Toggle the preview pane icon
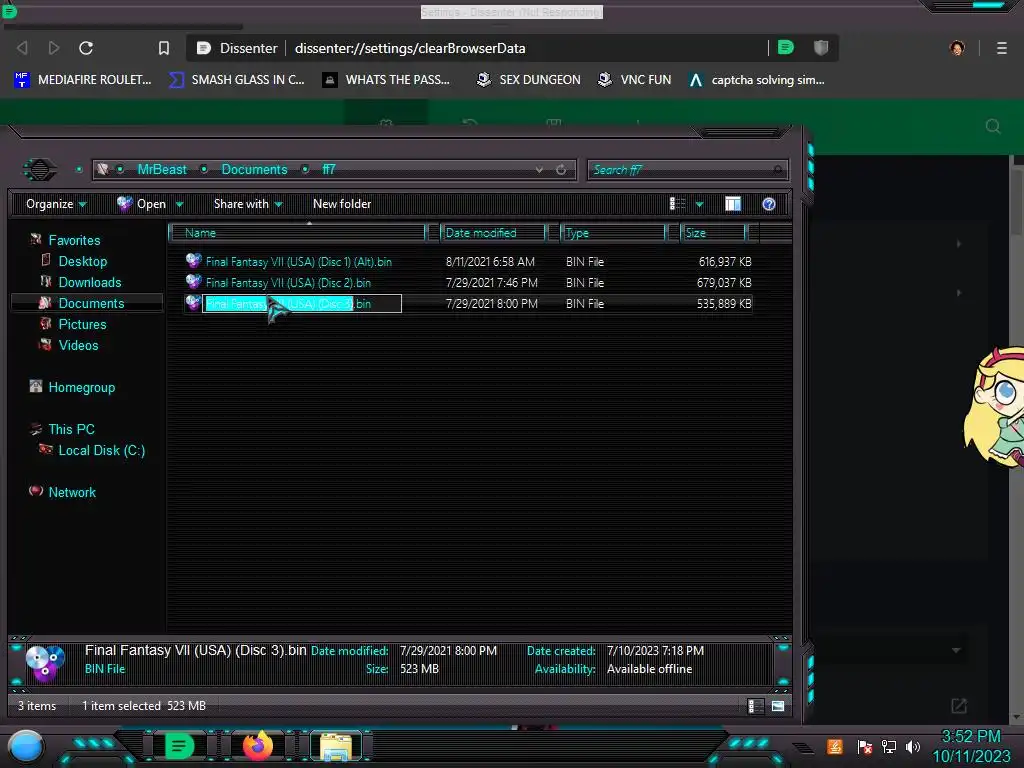The width and height of the screenshot is (1024, 768). 733,204
